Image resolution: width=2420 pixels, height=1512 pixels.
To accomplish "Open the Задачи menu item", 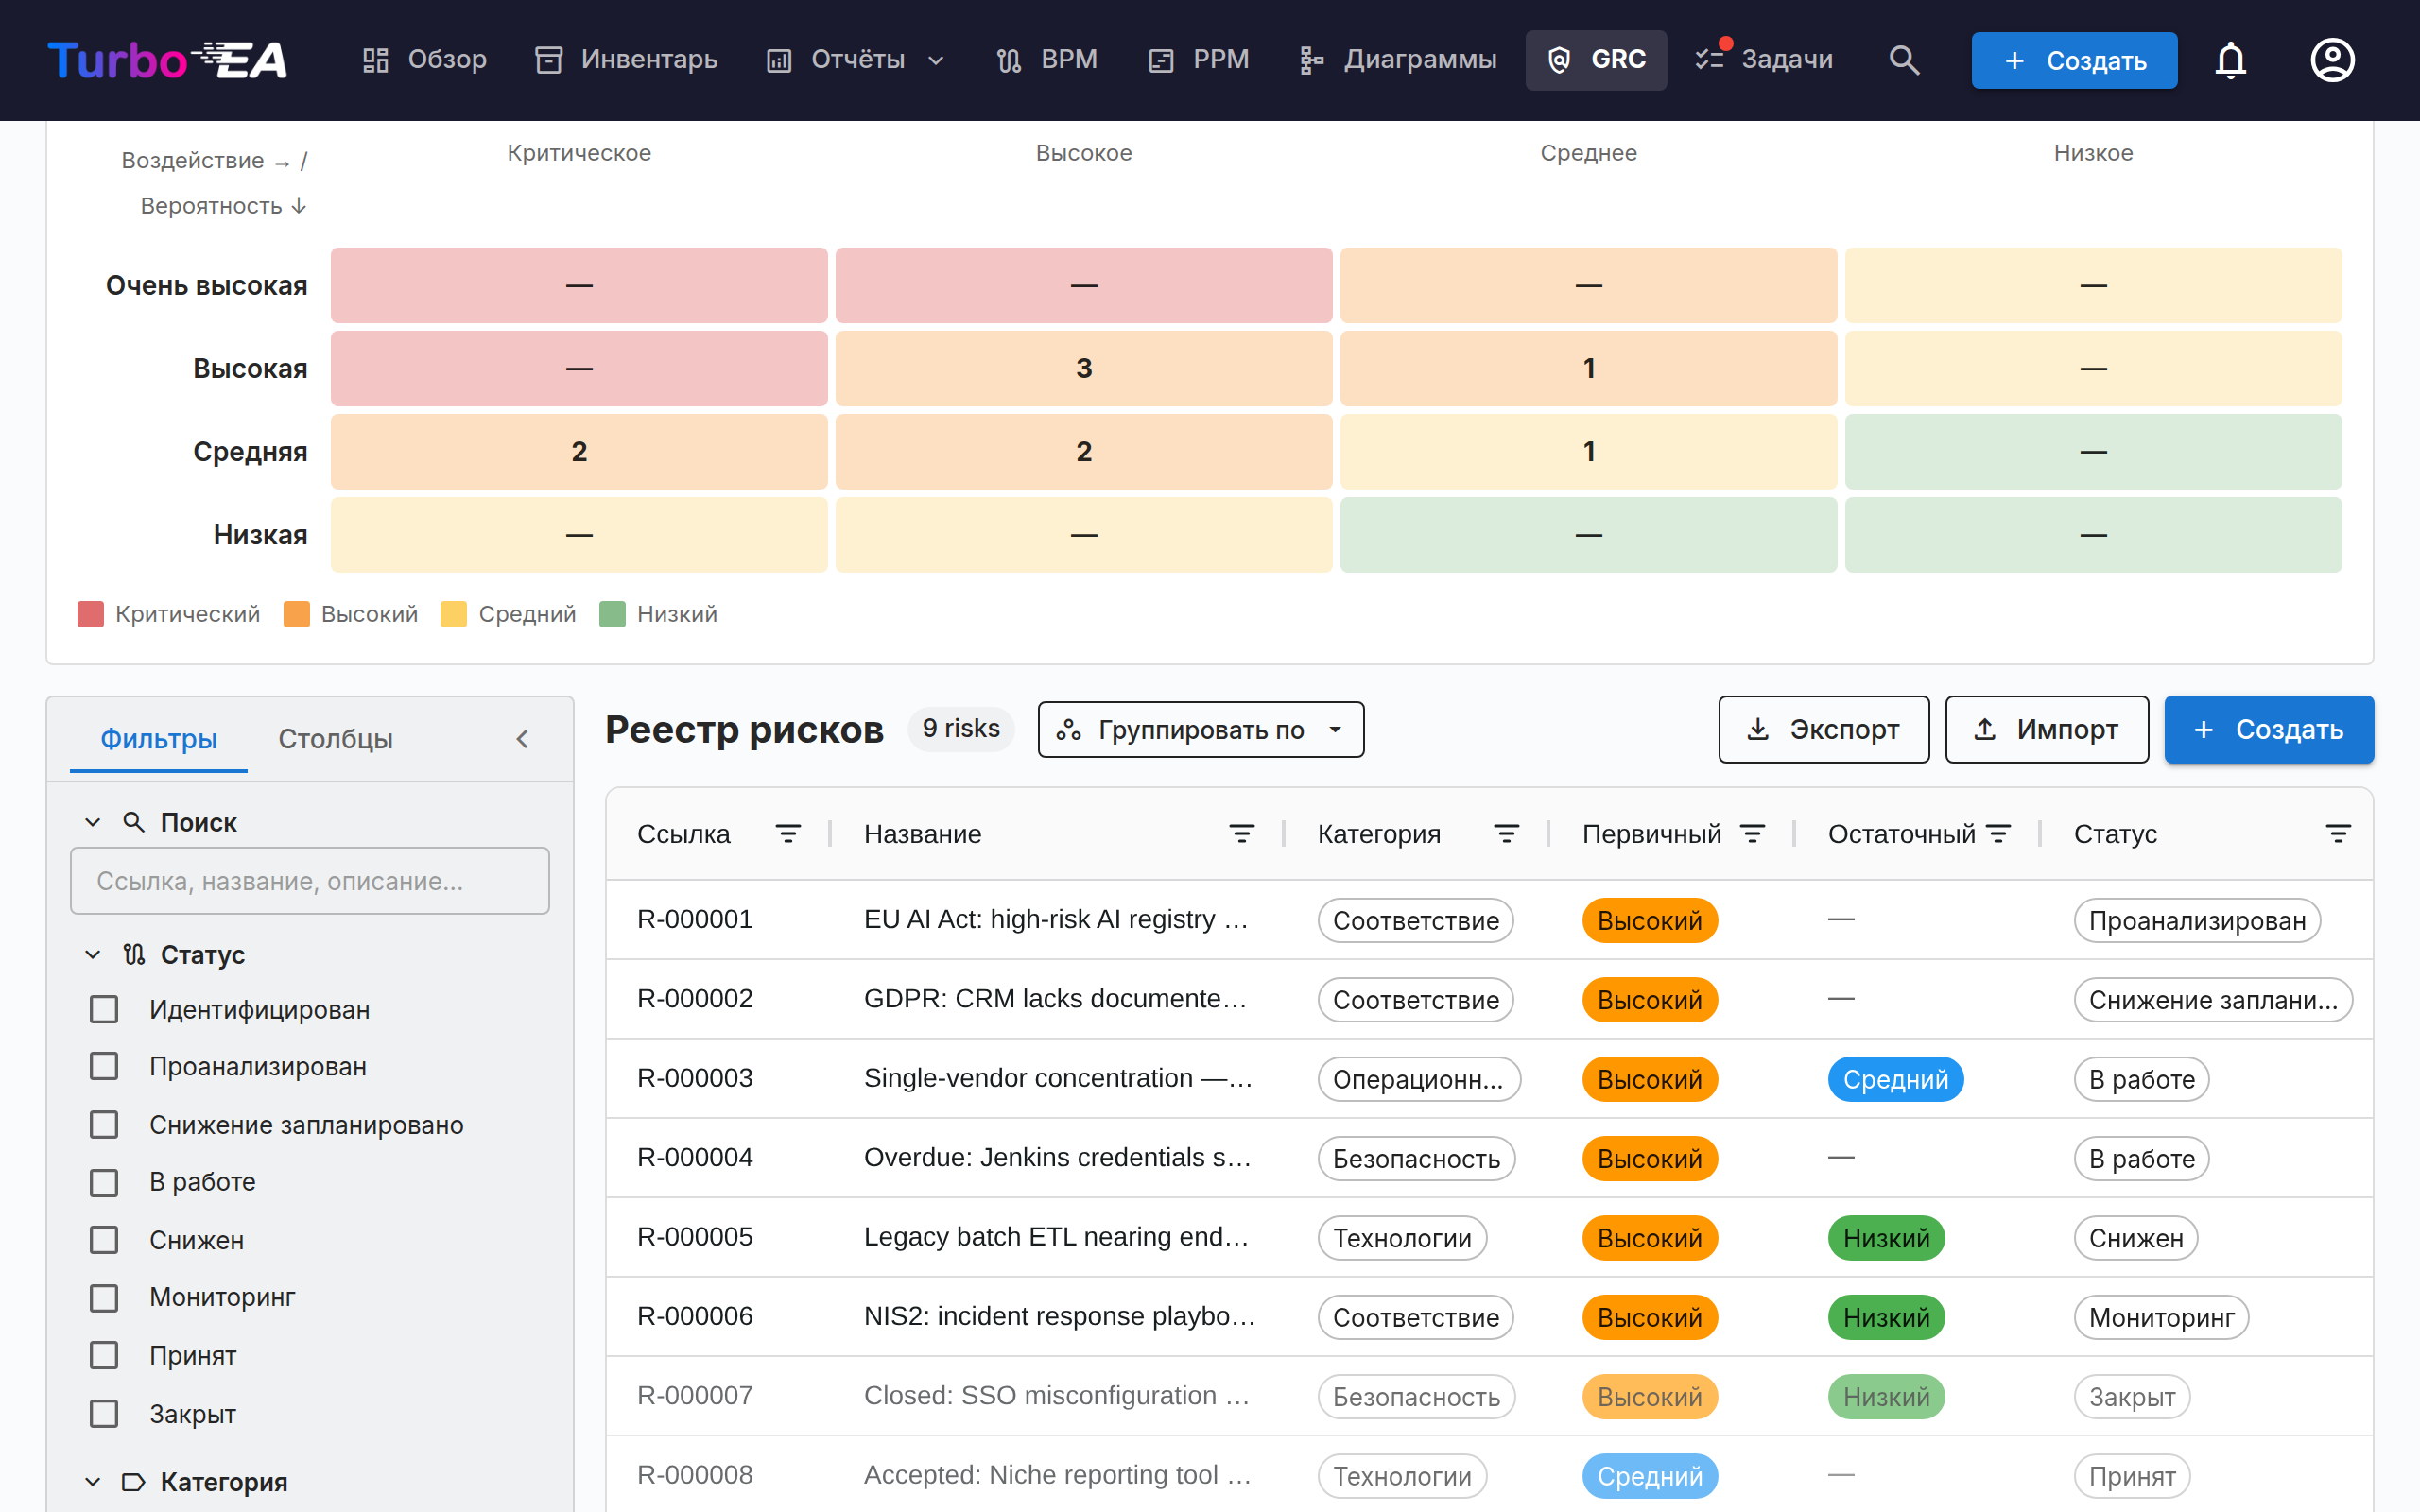I will pyautogui.click(x=1764, y=60).
